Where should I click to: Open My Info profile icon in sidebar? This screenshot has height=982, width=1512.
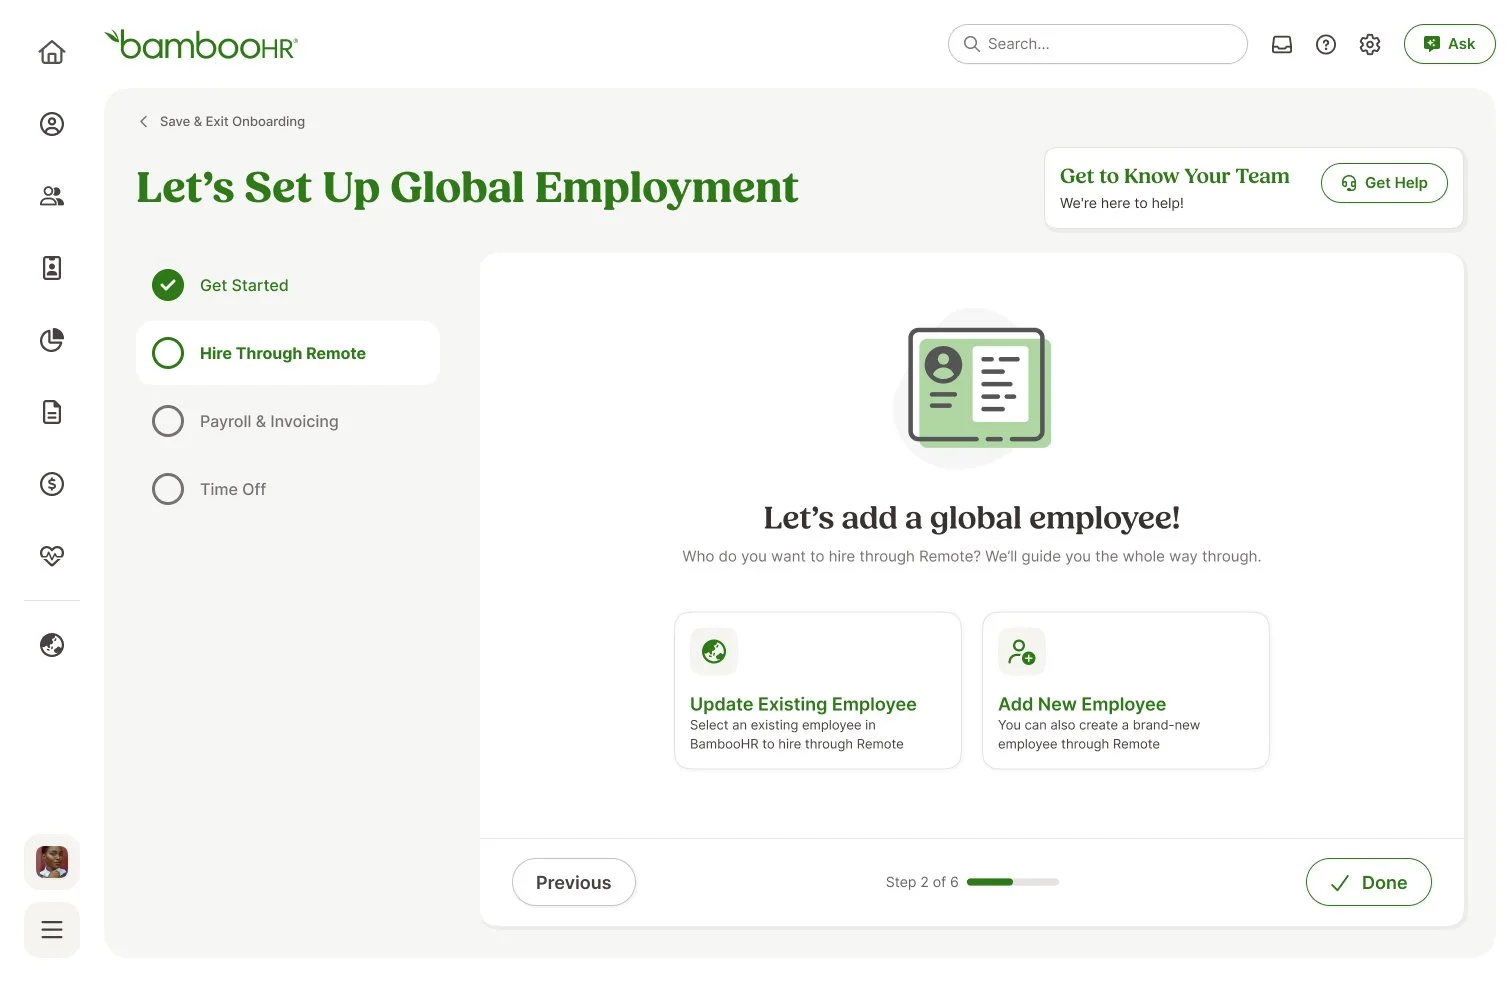click(x=52, y=124)
